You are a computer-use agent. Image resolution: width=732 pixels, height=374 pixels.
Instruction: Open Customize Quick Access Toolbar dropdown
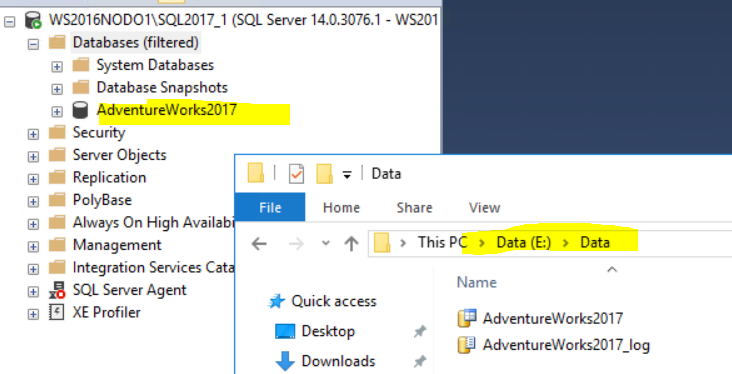tap(347, 175)
